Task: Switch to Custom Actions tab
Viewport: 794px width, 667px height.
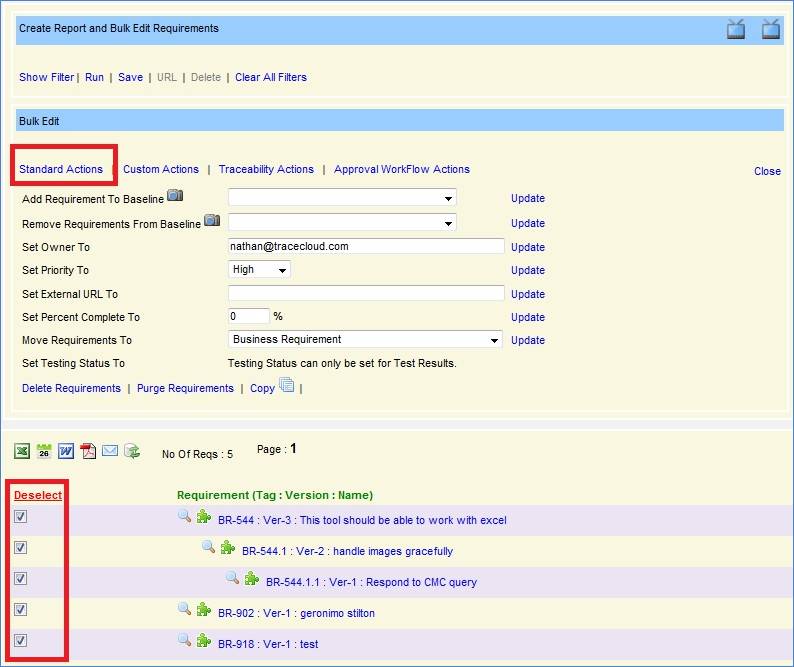Action: point(161,170)
